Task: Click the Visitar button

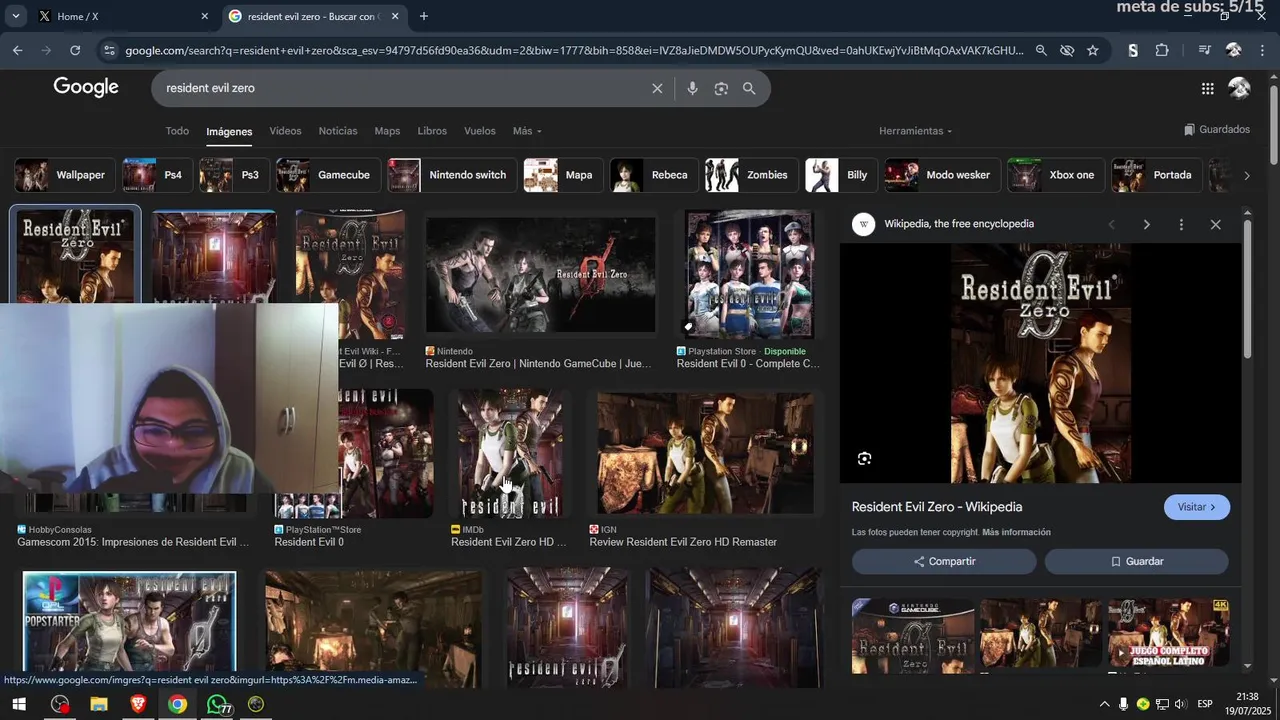Action: (1197, 507)
